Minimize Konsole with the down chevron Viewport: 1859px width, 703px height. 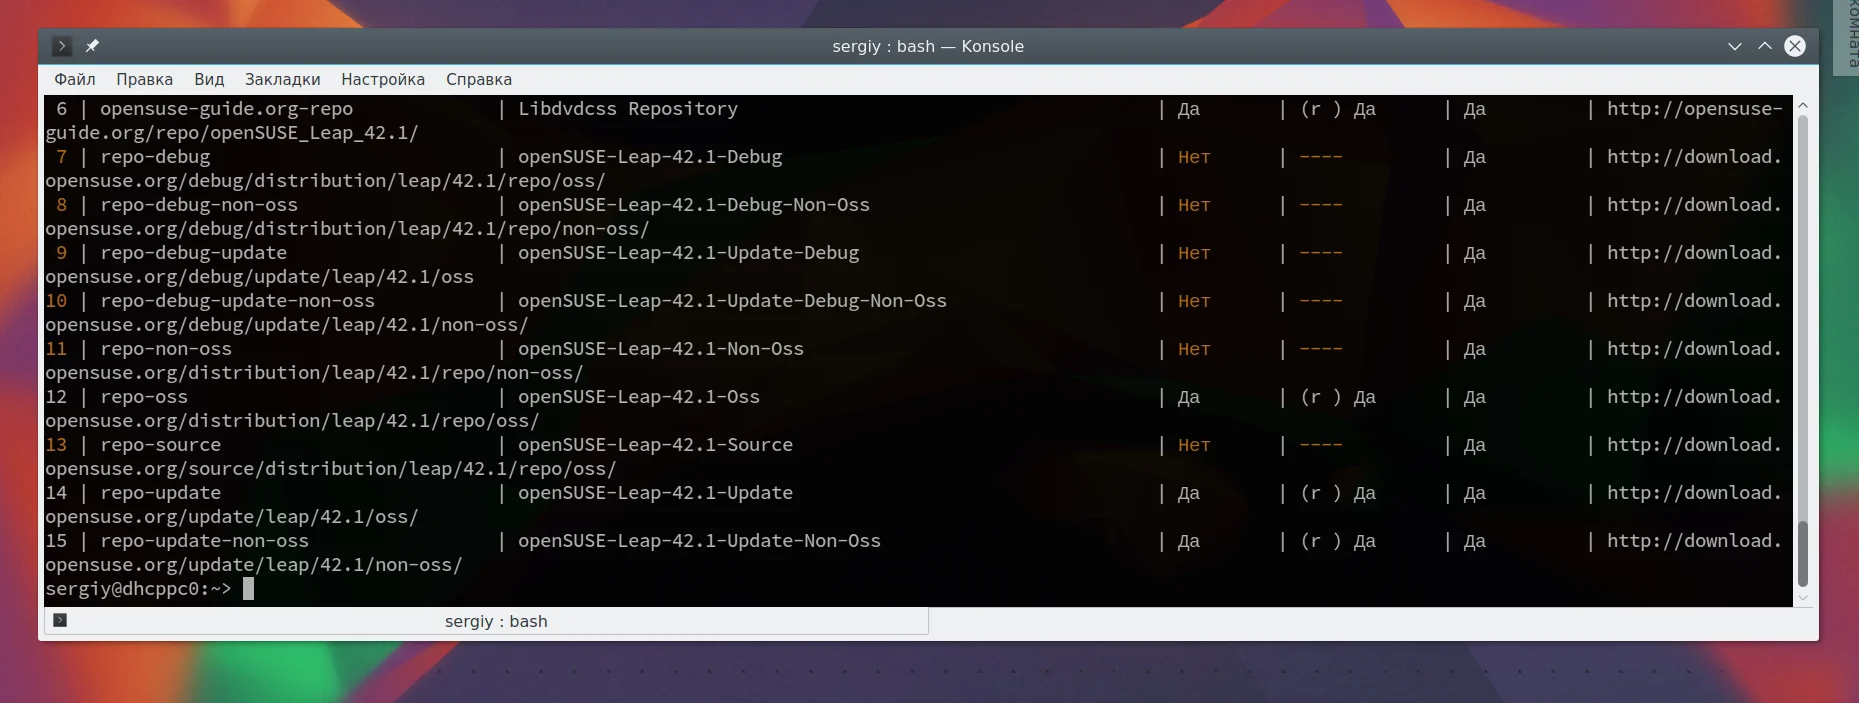pyautogui.click(x=1735, y=46)
